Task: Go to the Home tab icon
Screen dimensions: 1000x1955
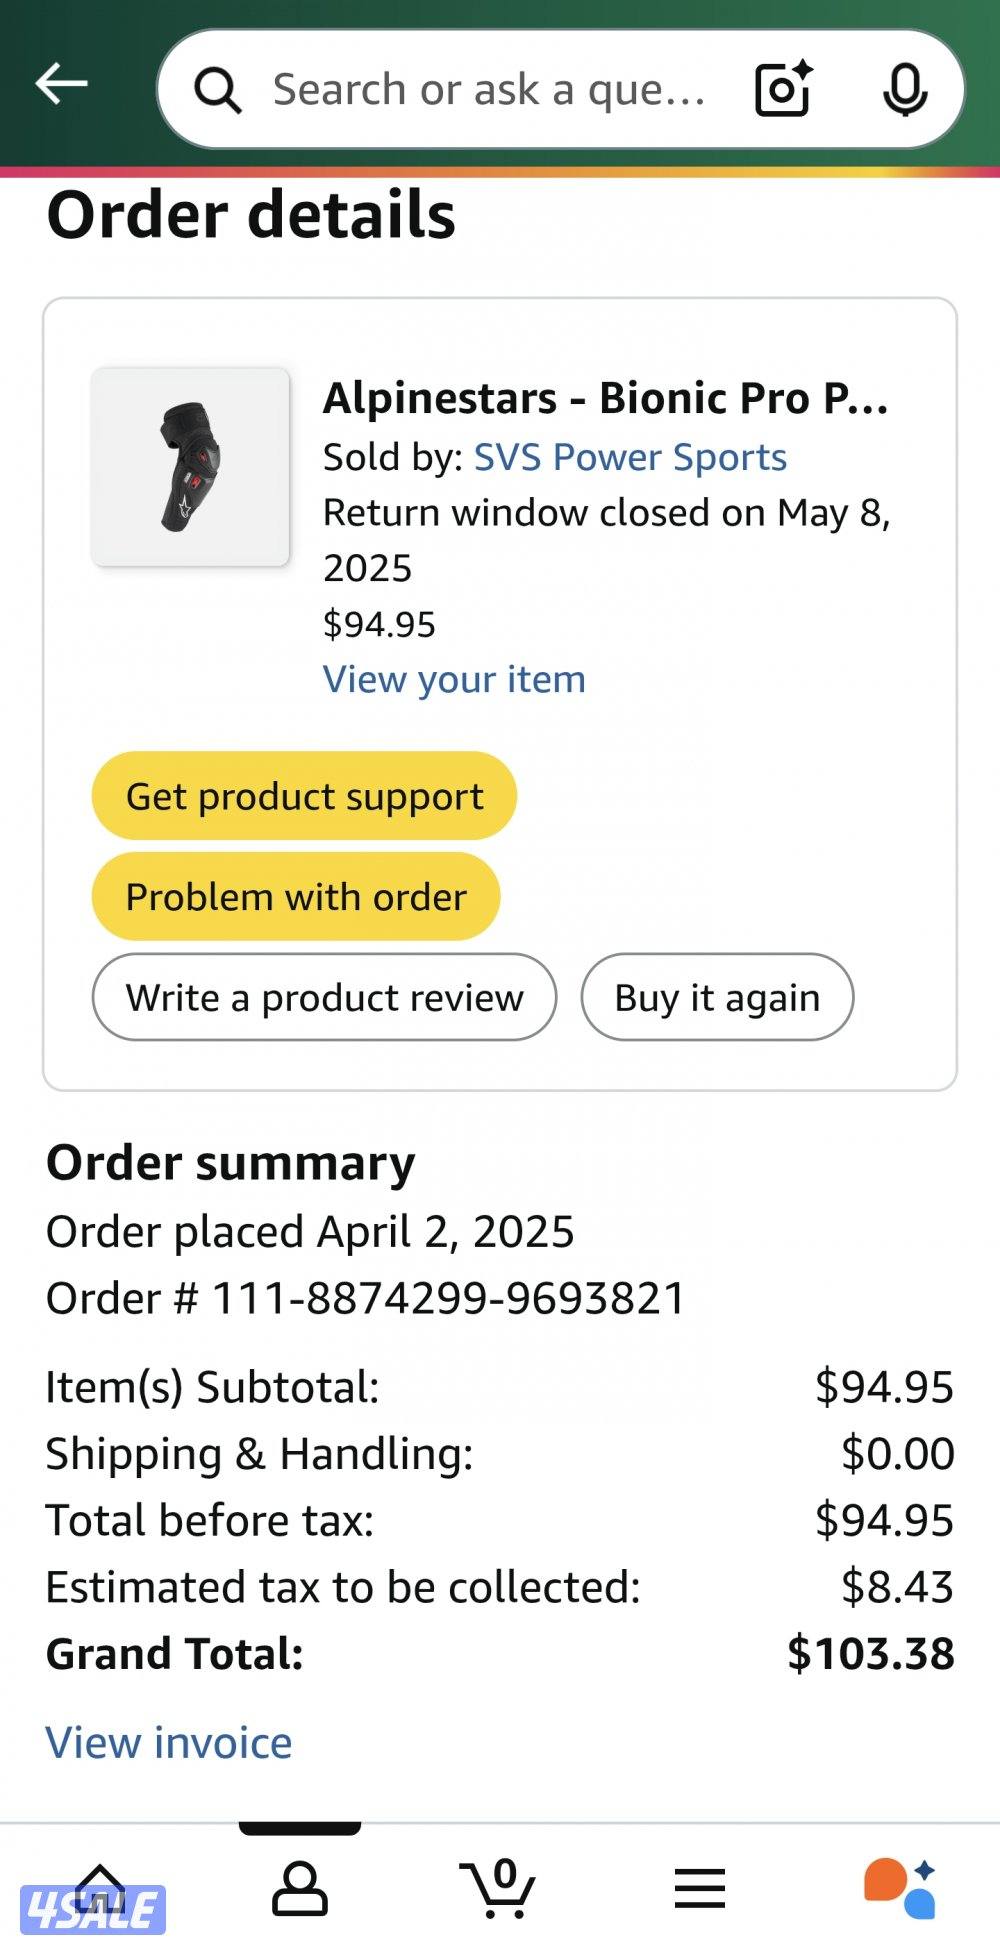Action: tap(98, 1888)
